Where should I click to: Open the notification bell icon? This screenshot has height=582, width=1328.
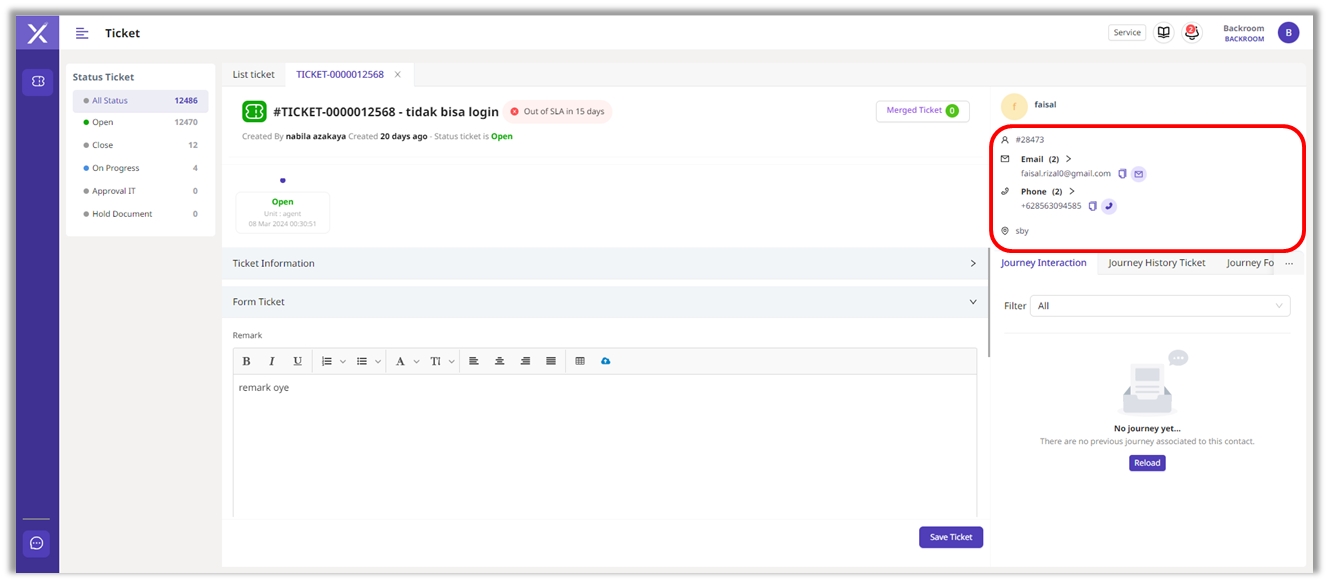tap(1191, 33)
